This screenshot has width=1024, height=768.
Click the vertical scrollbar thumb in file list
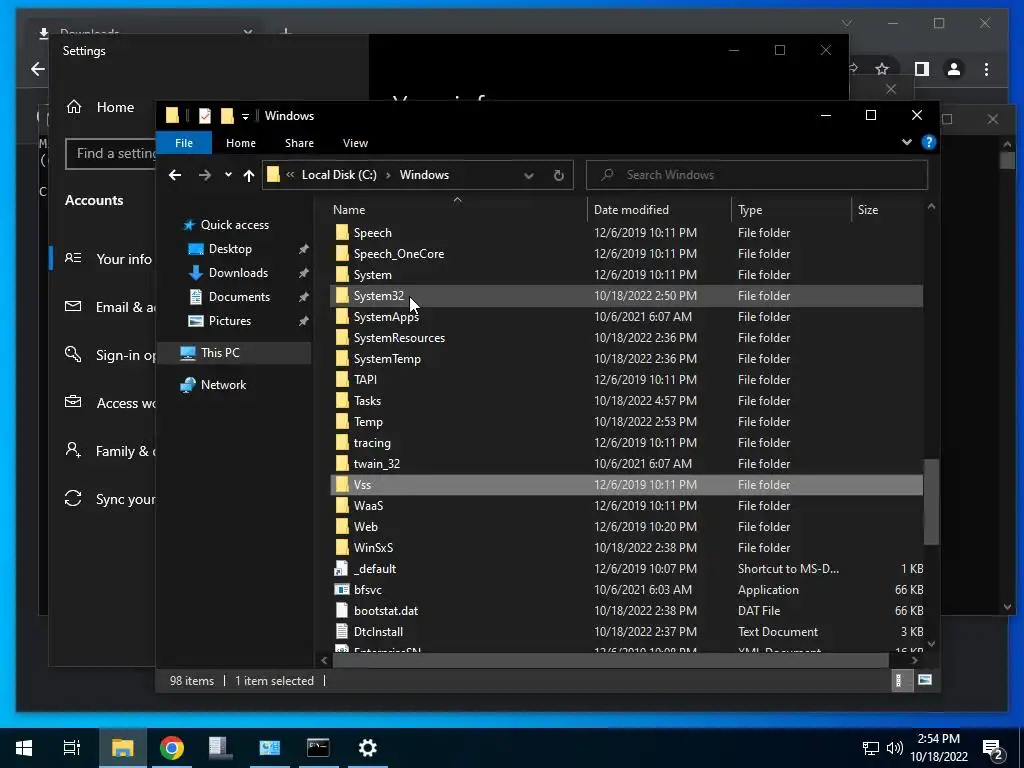click(x=931, y=502)
